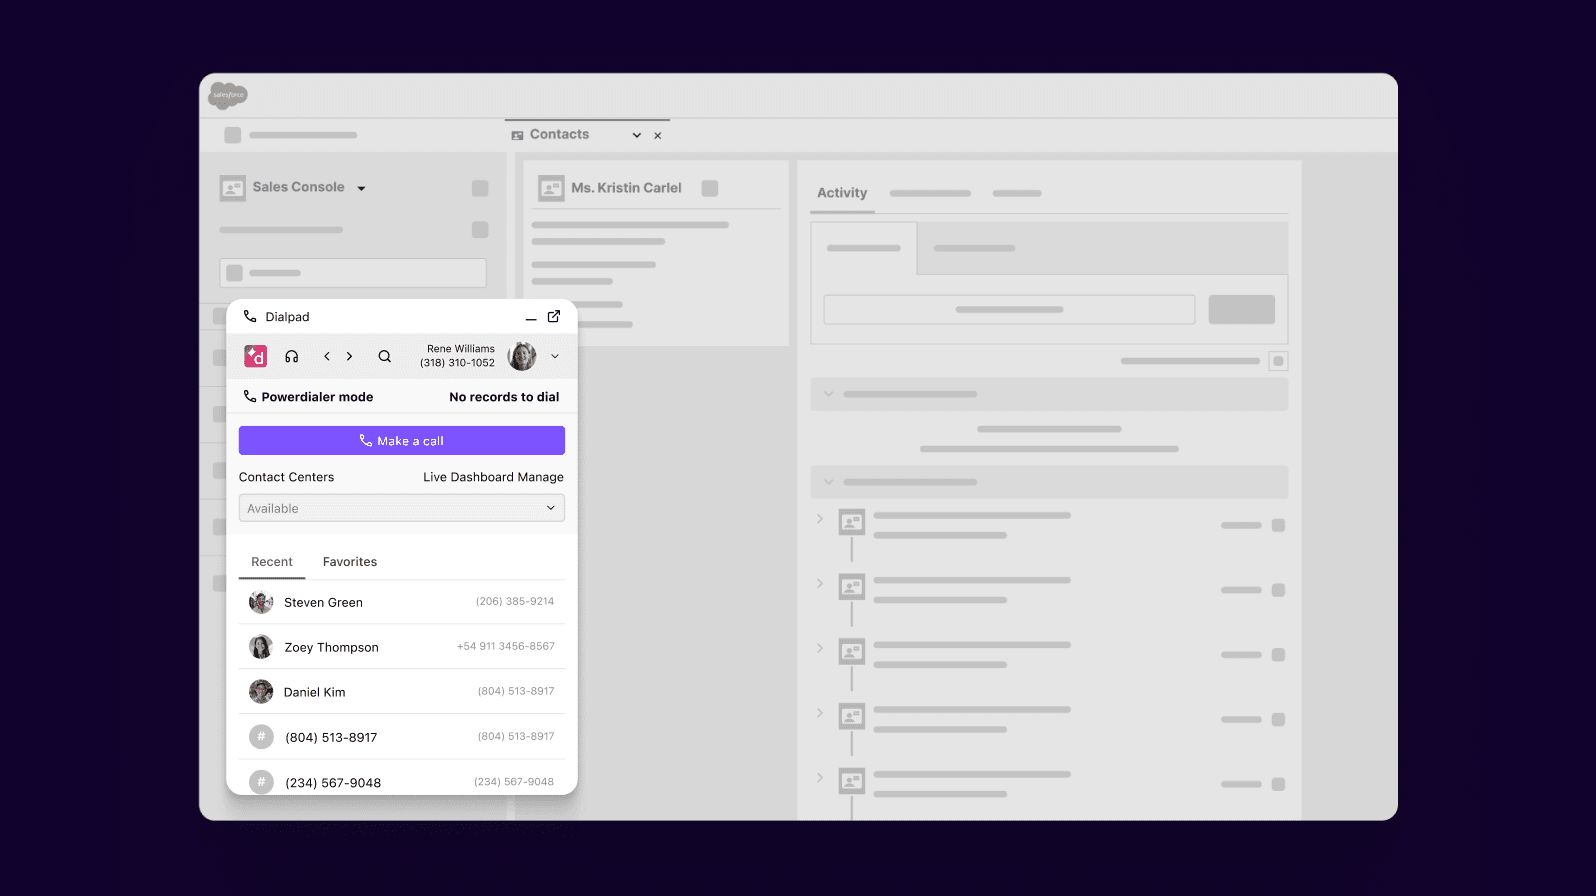Viewport: 1596px width, 896px height.
Task: Click the Salesforce cloud logo
Action: [228, 95]
